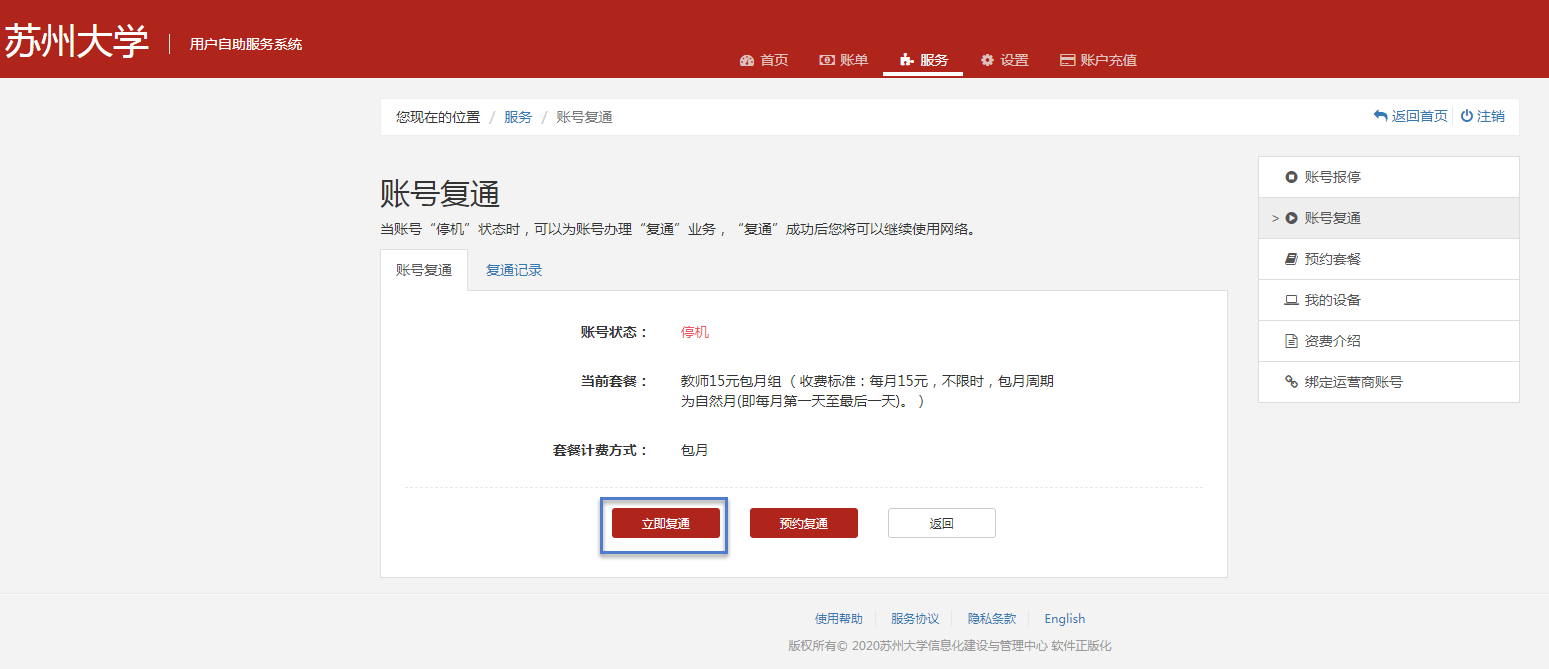Click the laptop icon beside 我的设备

point(1291,300)
